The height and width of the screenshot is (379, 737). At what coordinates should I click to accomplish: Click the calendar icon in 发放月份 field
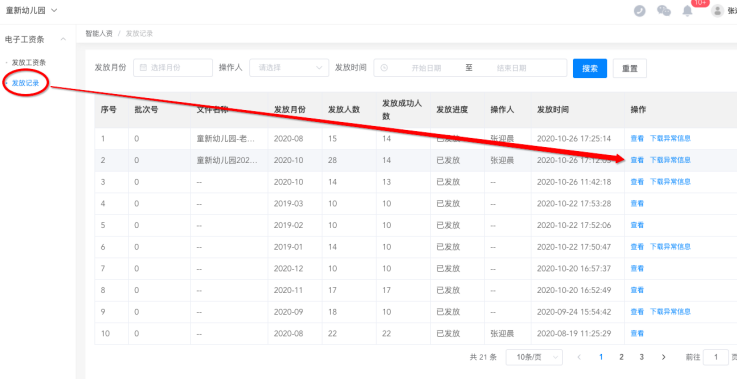click(x=144, y=68)
